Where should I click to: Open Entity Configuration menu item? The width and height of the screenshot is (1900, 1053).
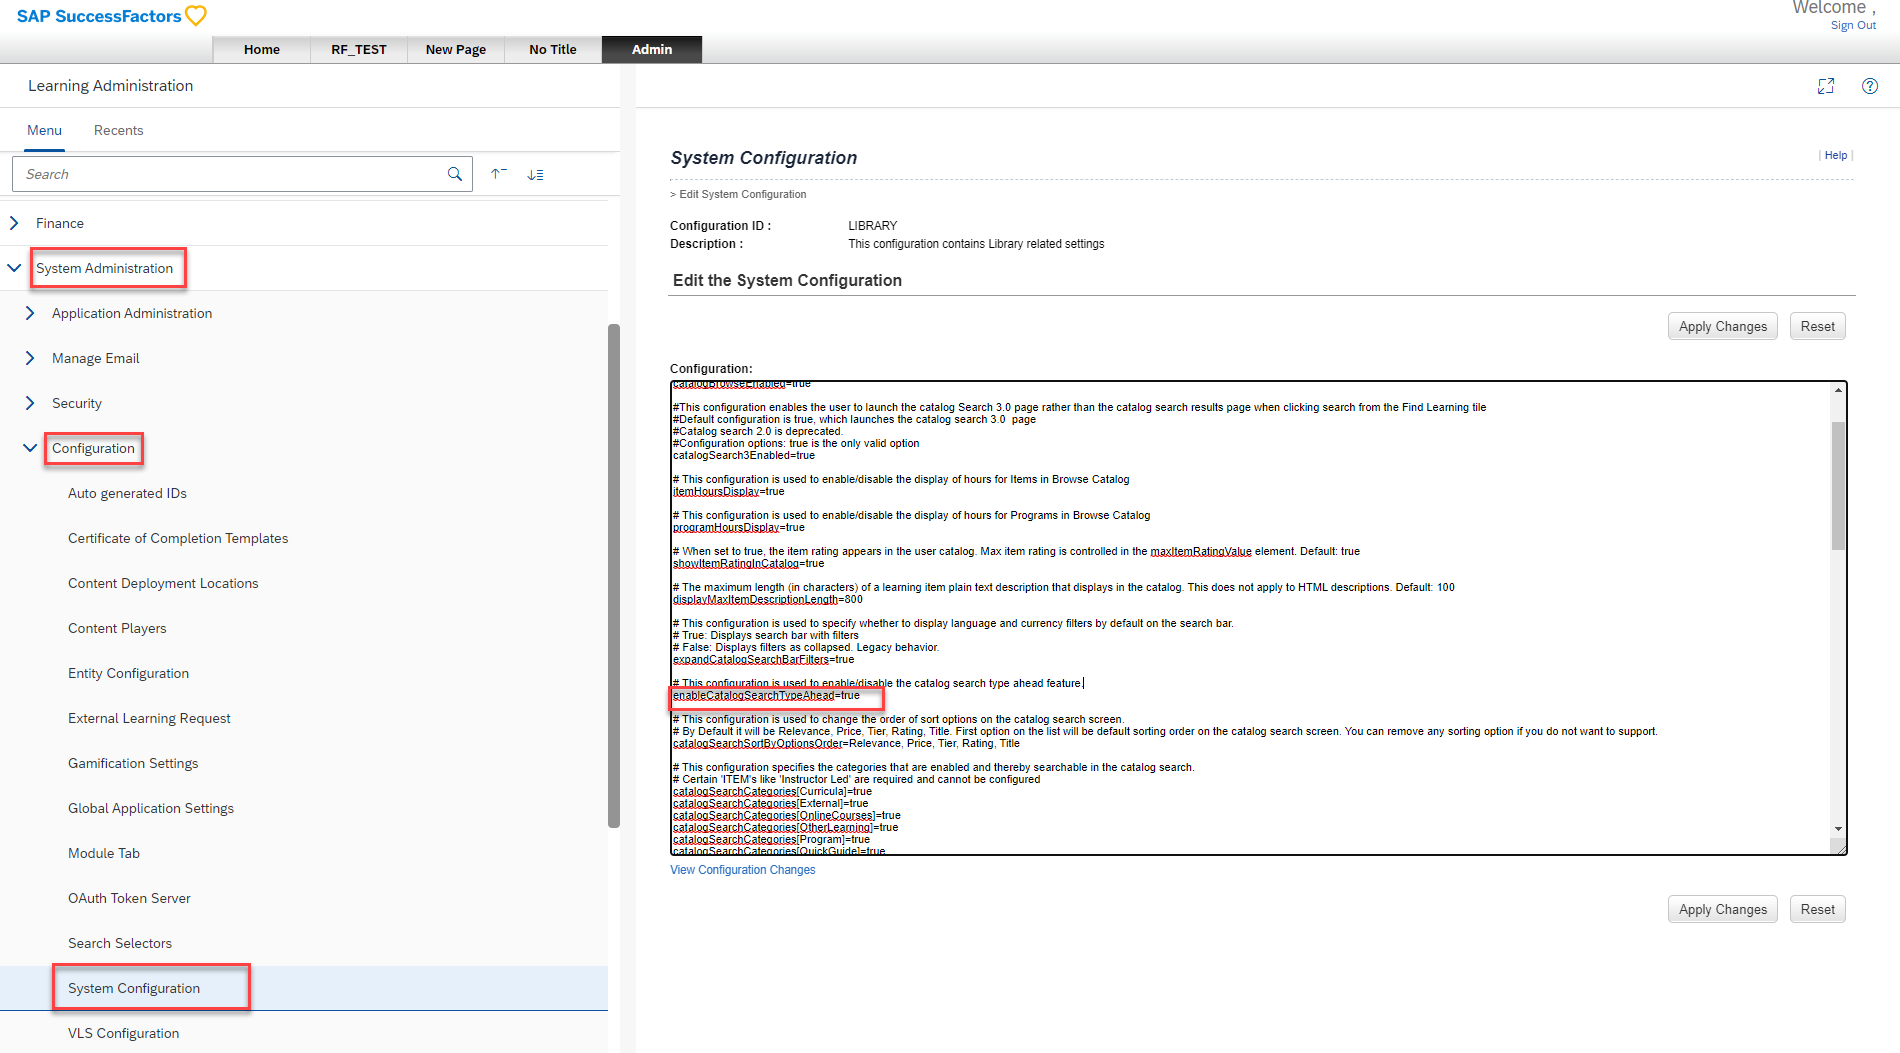coord(128,673)
